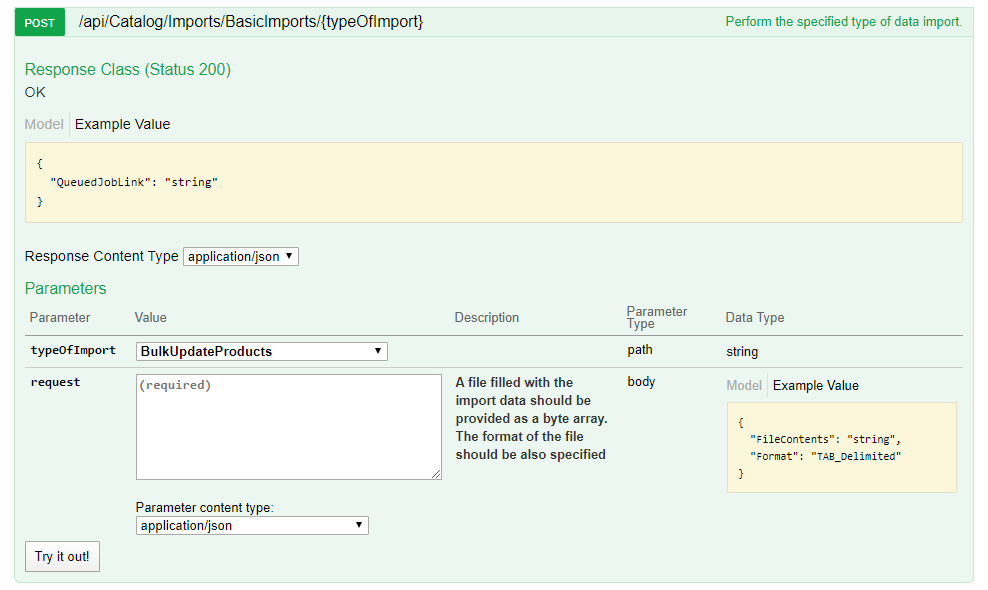
Task: Click the /api/Catalog/Imports/BasicImports/{typeOfImport} endpoint path
Action: pos(251,22)
